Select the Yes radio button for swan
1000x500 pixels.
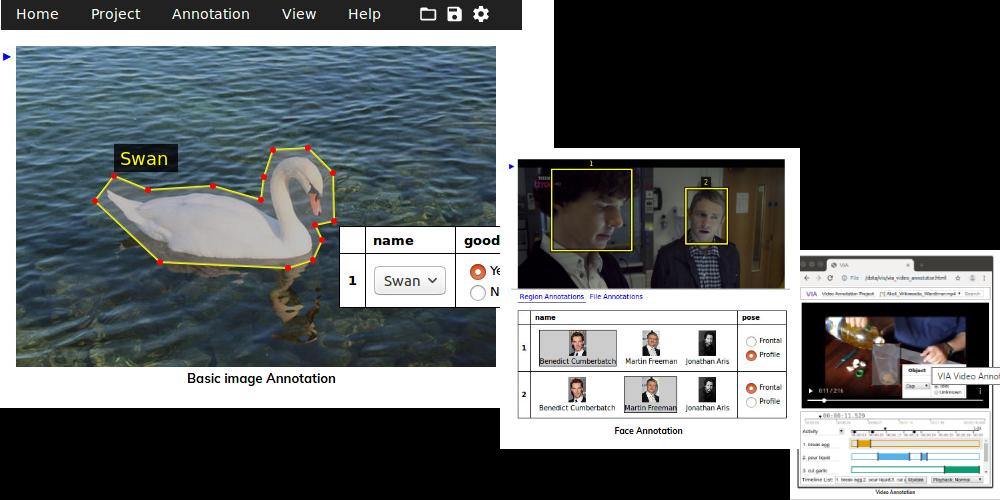(478, 271)
